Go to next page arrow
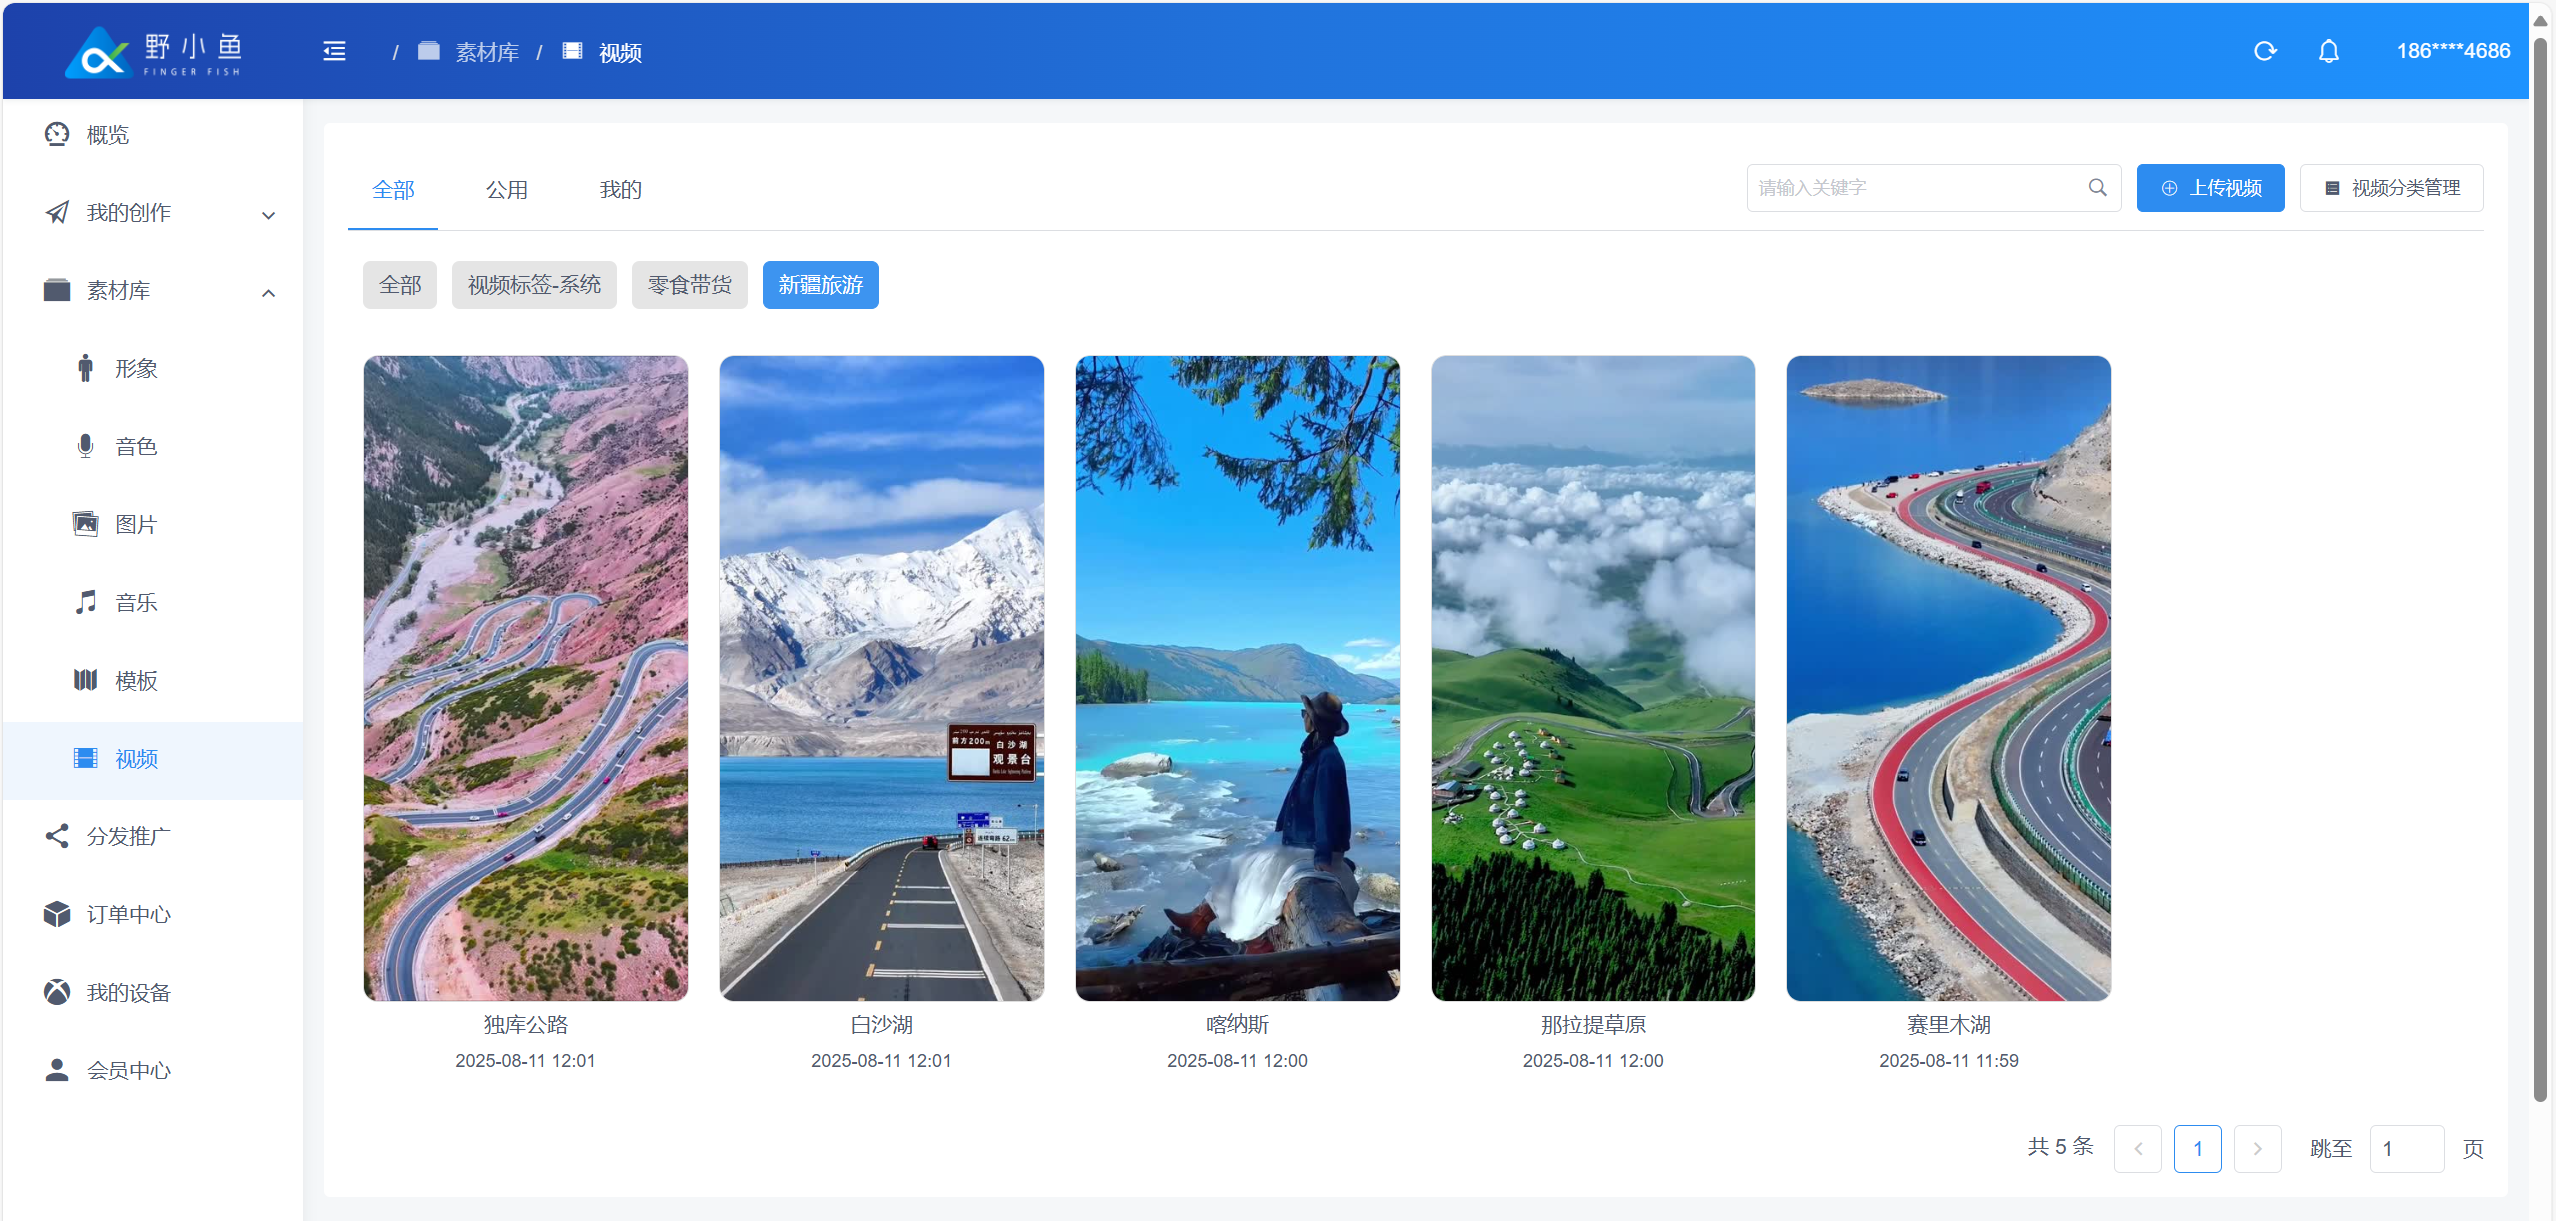This screenshot has width=2556, height=1221. tap(2257, 1149)
